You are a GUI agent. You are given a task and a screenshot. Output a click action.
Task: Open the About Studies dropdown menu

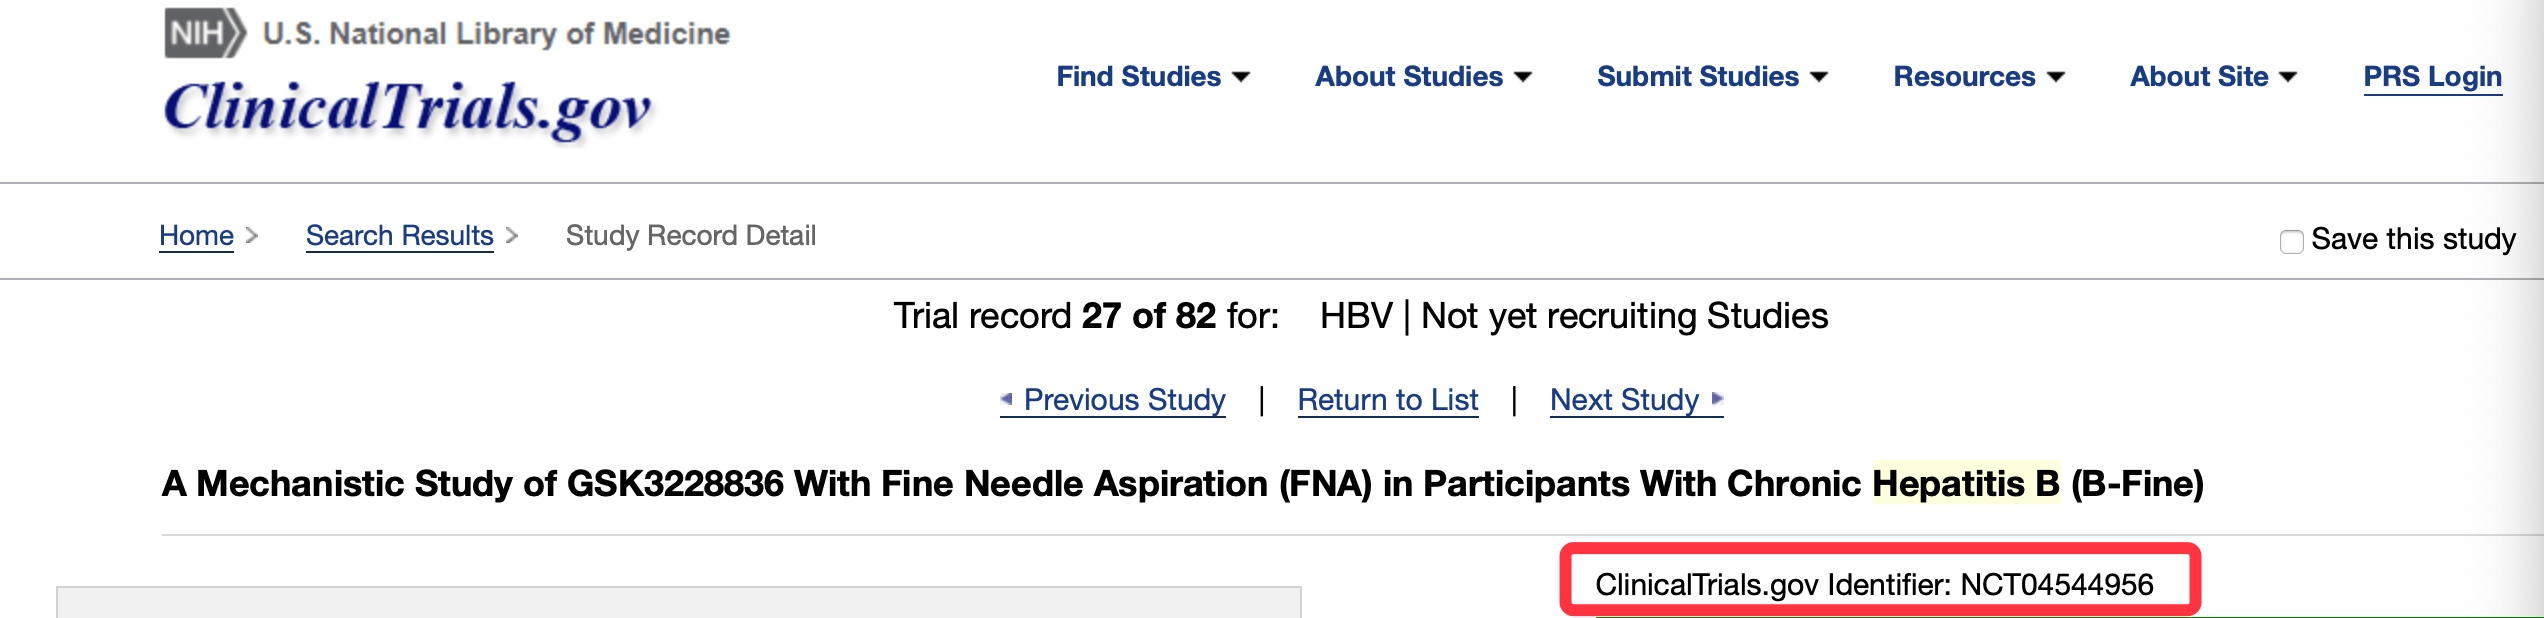coord(1422,77)
